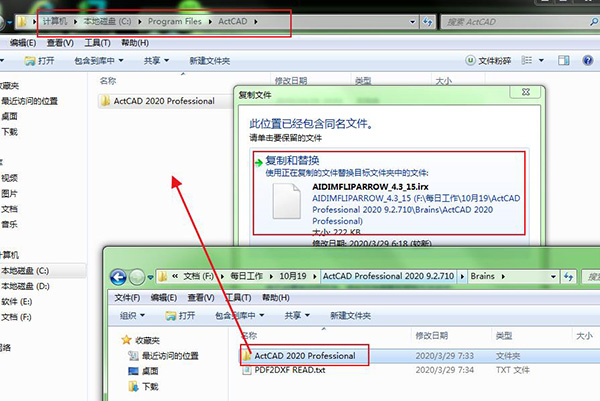Open 工具(T) menu in ActCAD window
Image resolution: width=600 pixels, height=401 pixels.
click(x=98, y=43)
